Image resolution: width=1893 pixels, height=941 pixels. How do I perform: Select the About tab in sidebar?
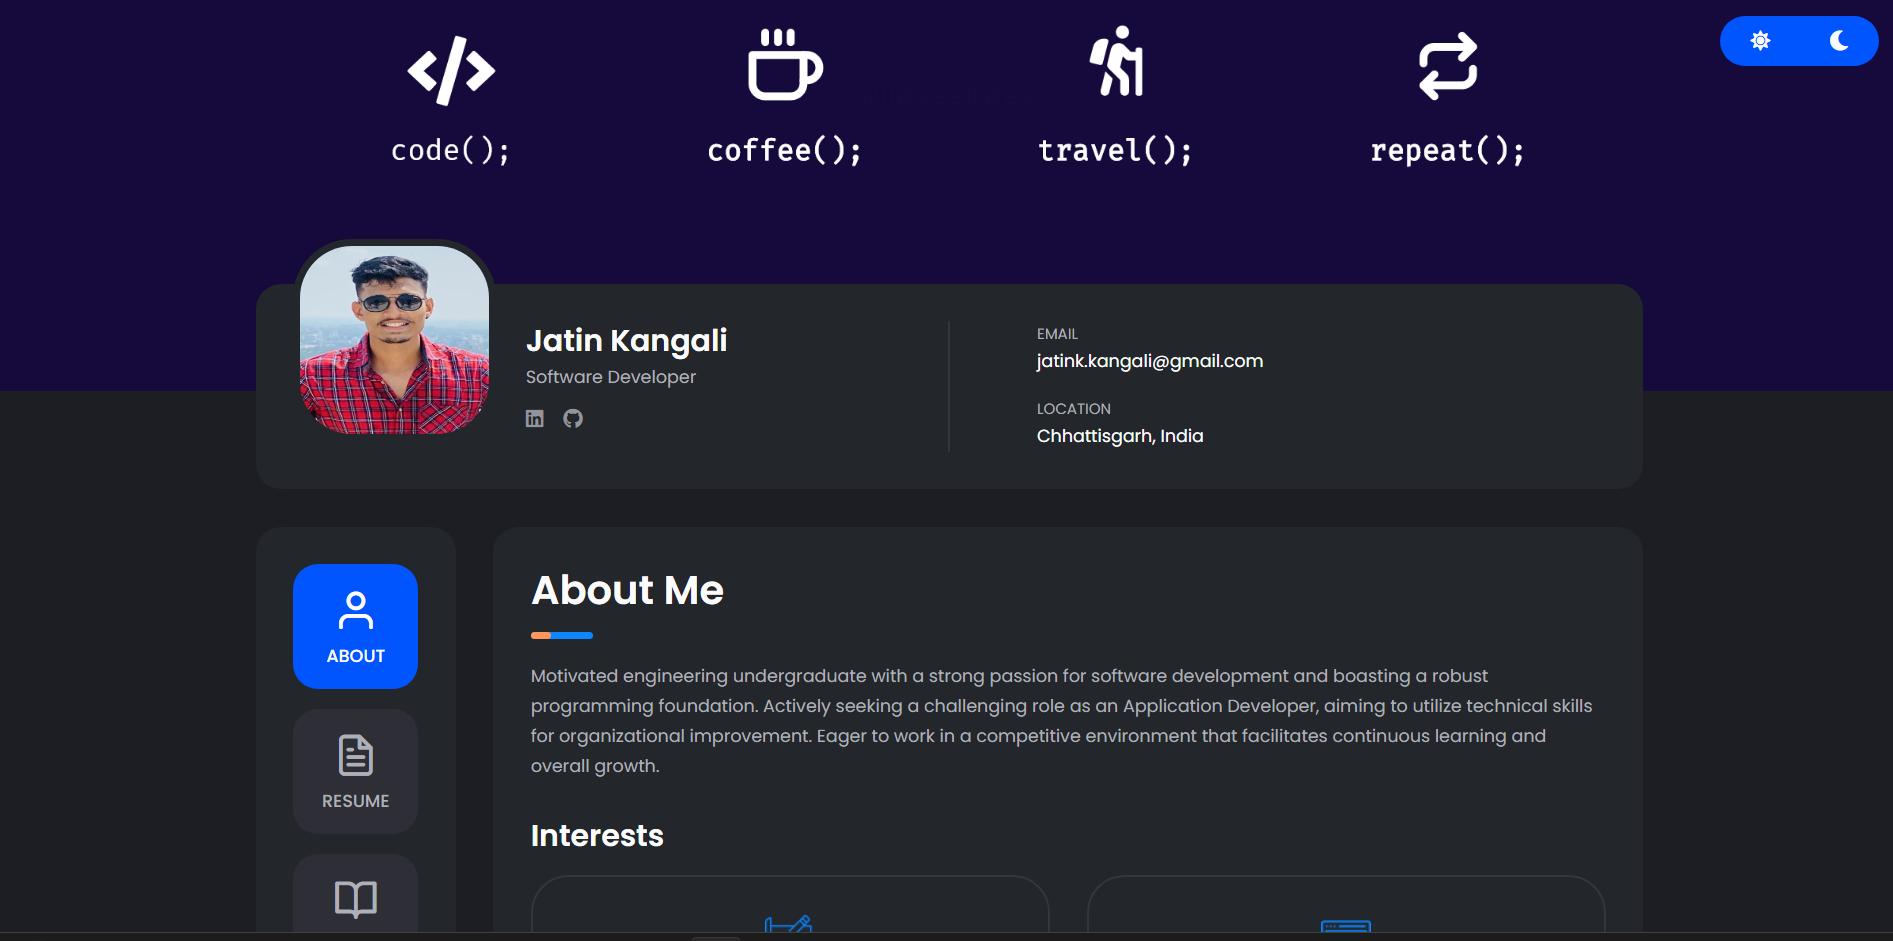(x=355, y=627)
